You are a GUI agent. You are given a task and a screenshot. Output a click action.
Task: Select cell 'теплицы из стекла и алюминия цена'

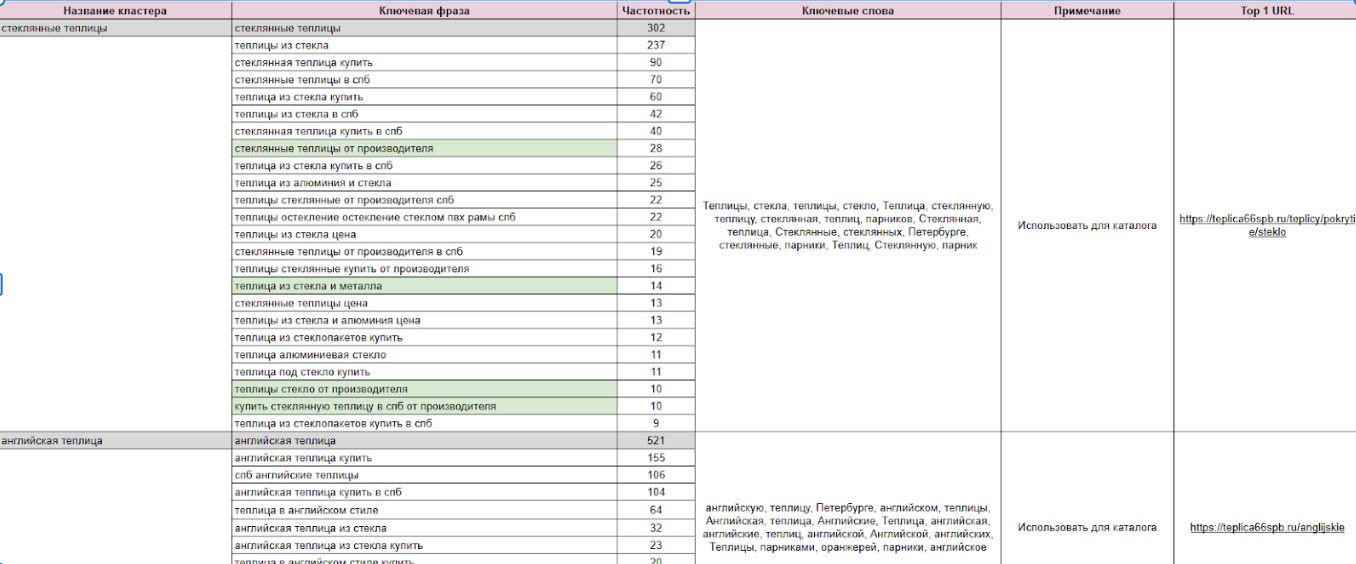tap(424, 320)
